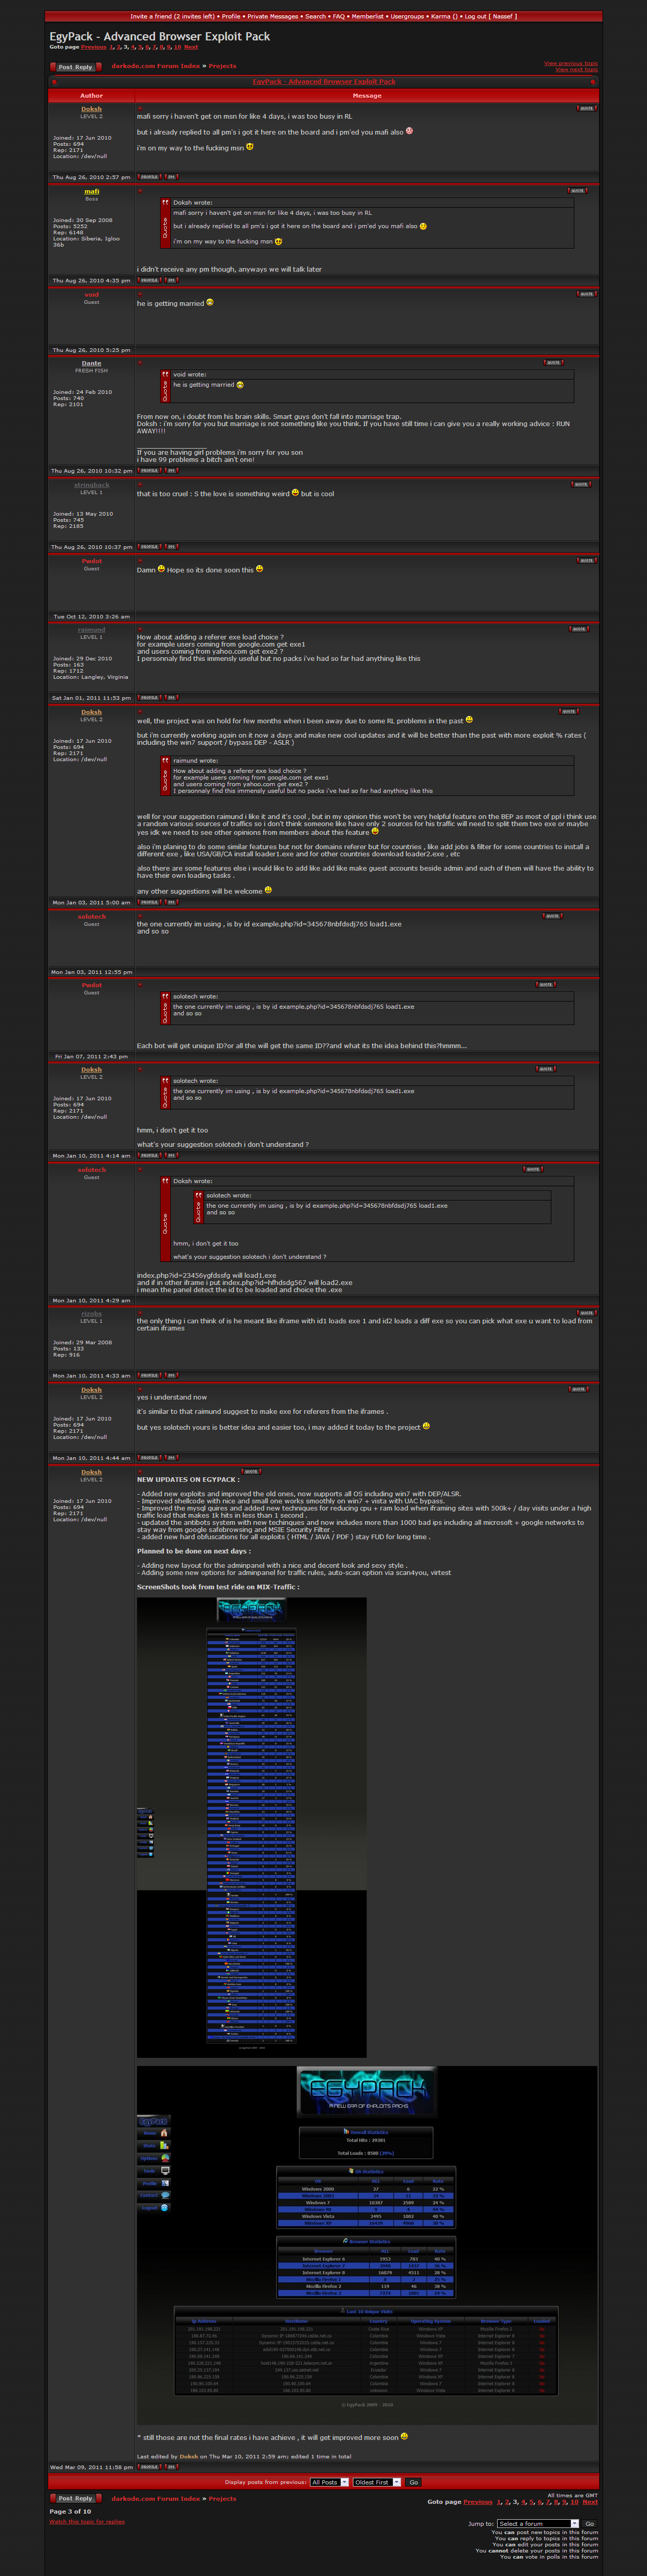
Task: Click quote icon on NEW UPDATES post
Action: (251, 1471)
